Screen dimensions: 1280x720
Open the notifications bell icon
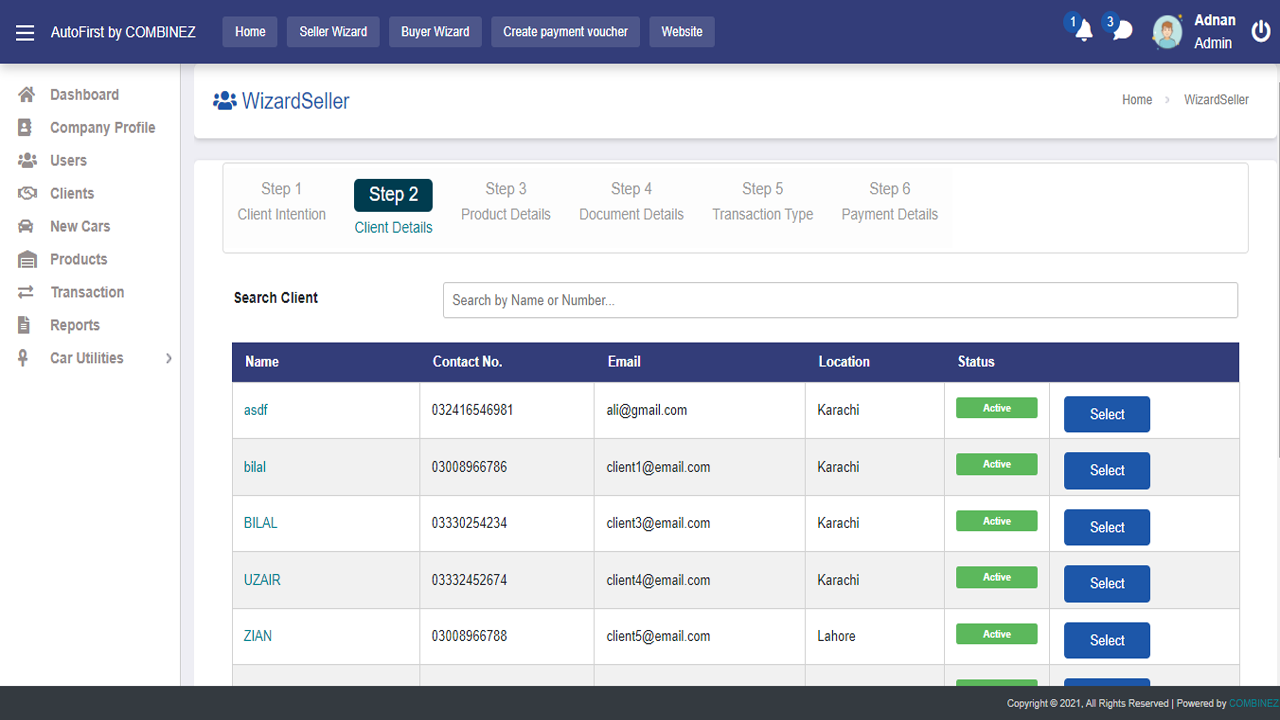[x=1084, y=31]
